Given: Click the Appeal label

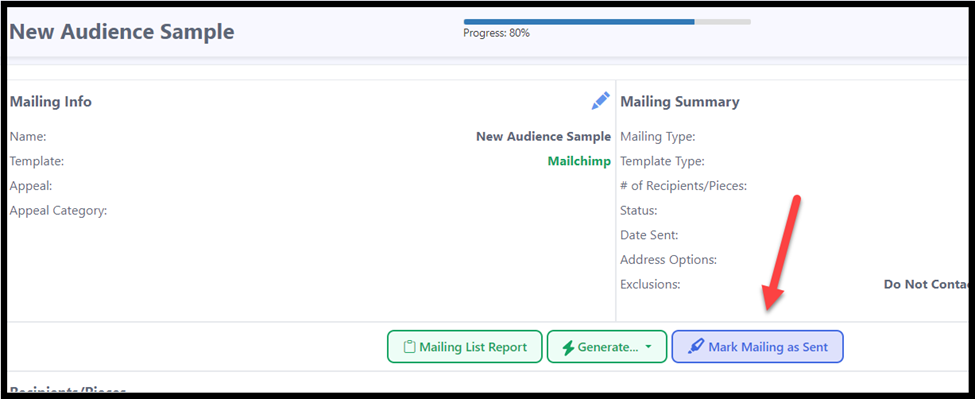Looking at the screenshot, I should coord(30,186).
